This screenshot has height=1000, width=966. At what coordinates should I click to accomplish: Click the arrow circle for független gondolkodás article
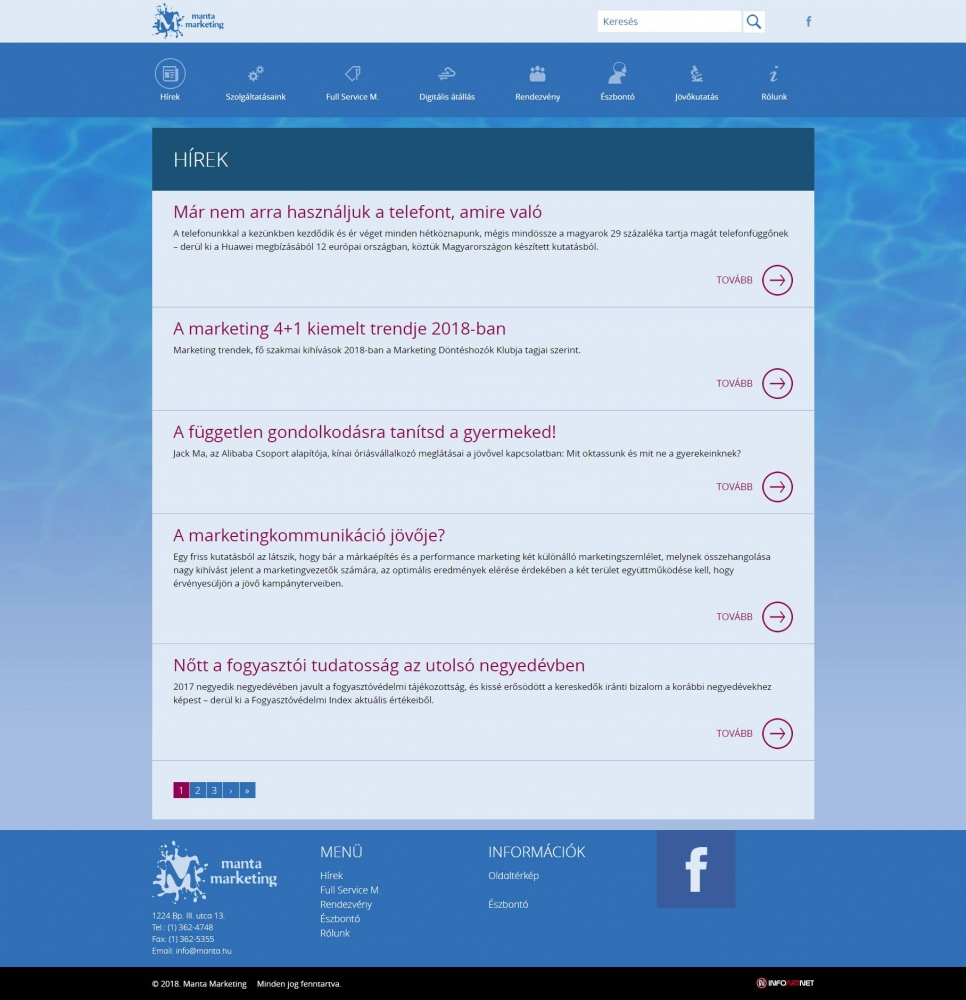[777, 487]
